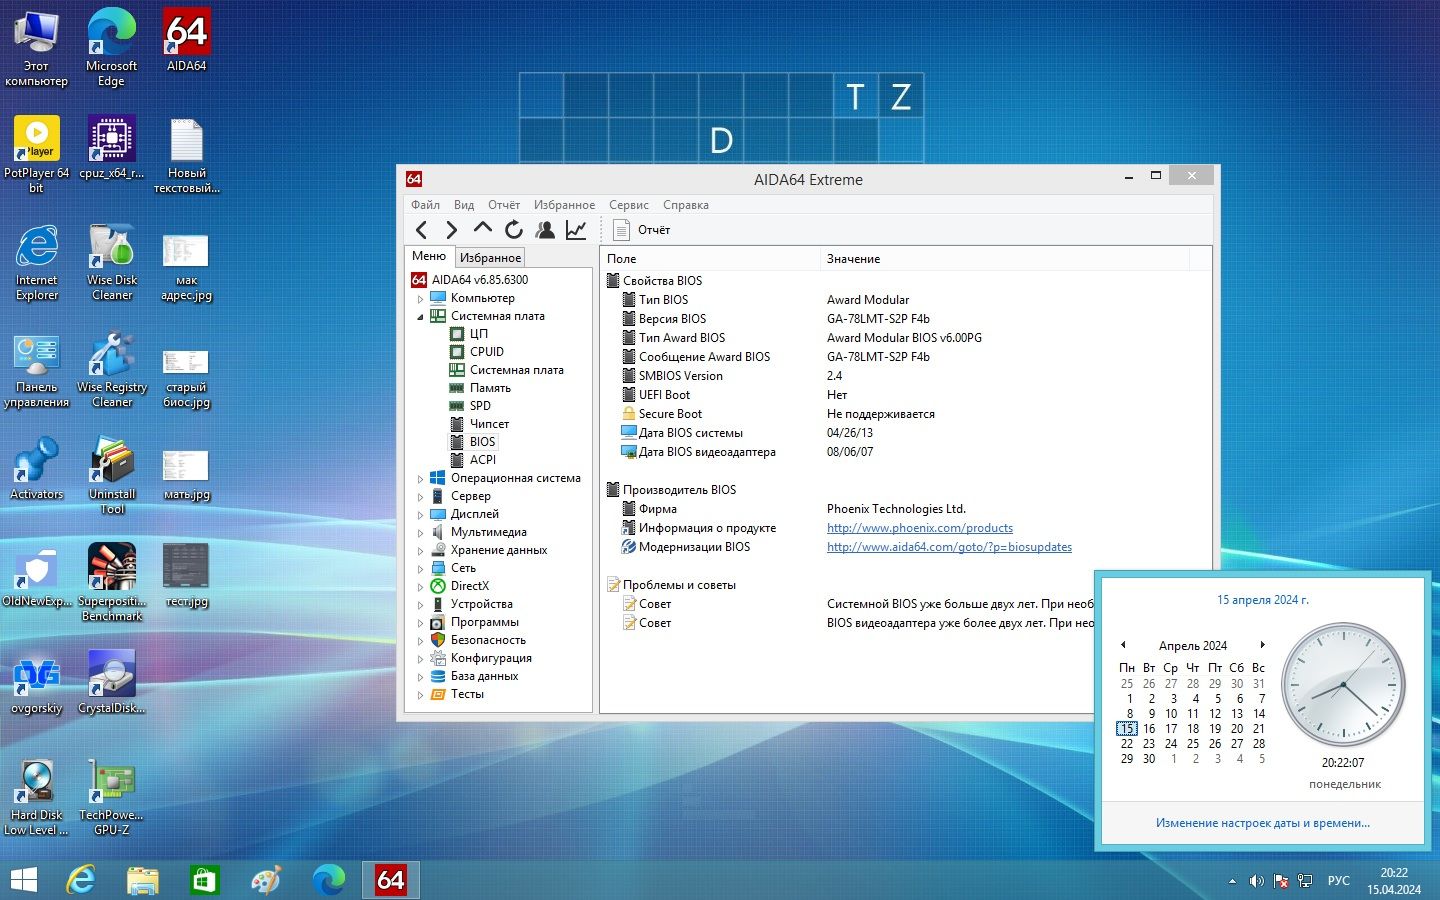Go forward with the AIDA64 forward arrow
This screenshot has height=900, width=1440.
[x=451, y=230]
